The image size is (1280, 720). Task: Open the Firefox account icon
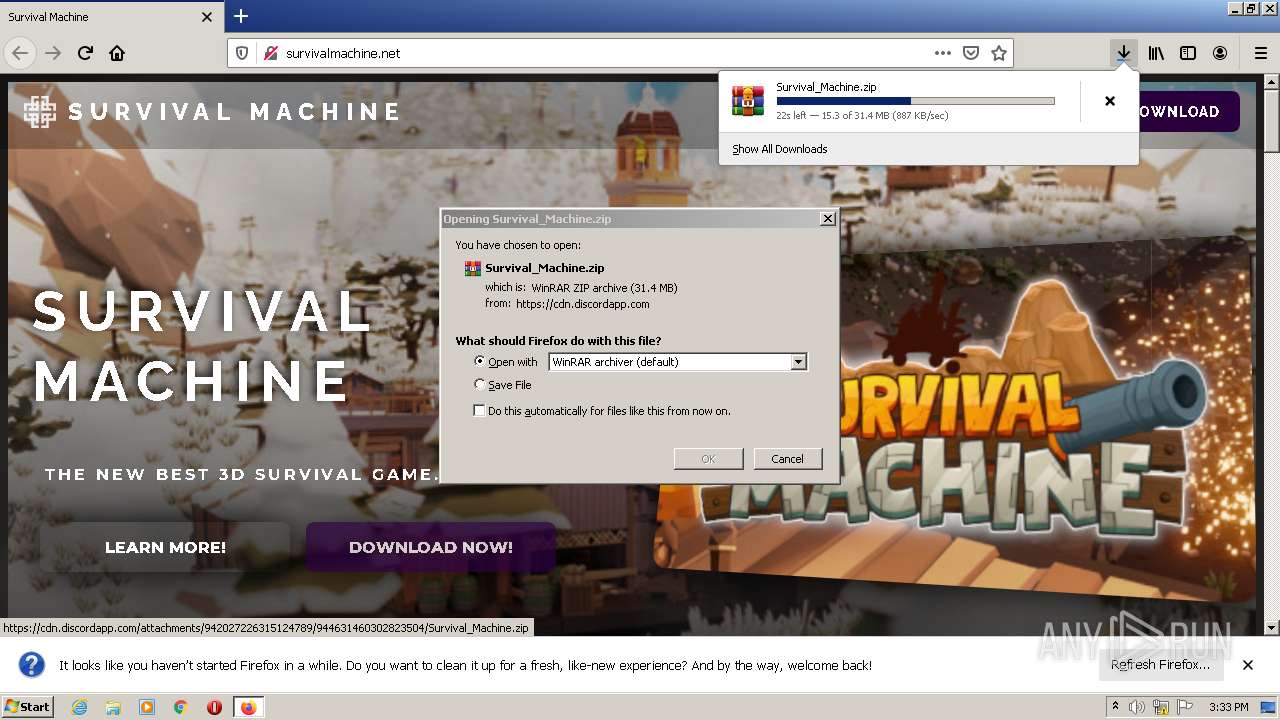tap(1220, 53)
